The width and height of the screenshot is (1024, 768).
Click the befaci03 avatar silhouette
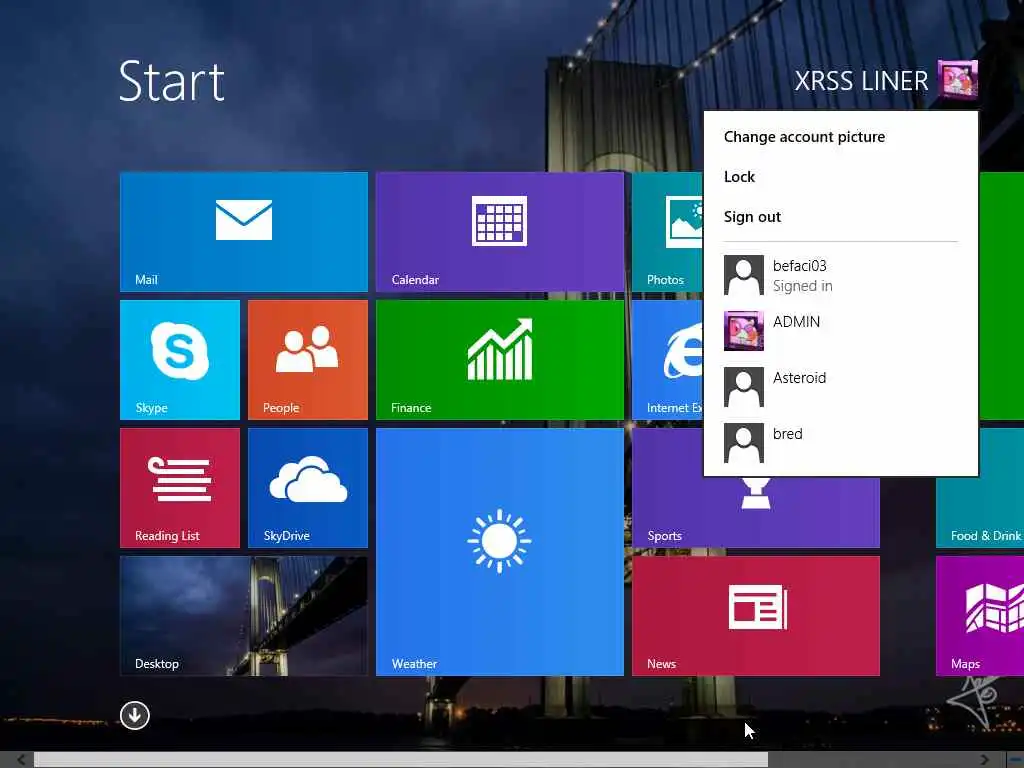(744, 275)
